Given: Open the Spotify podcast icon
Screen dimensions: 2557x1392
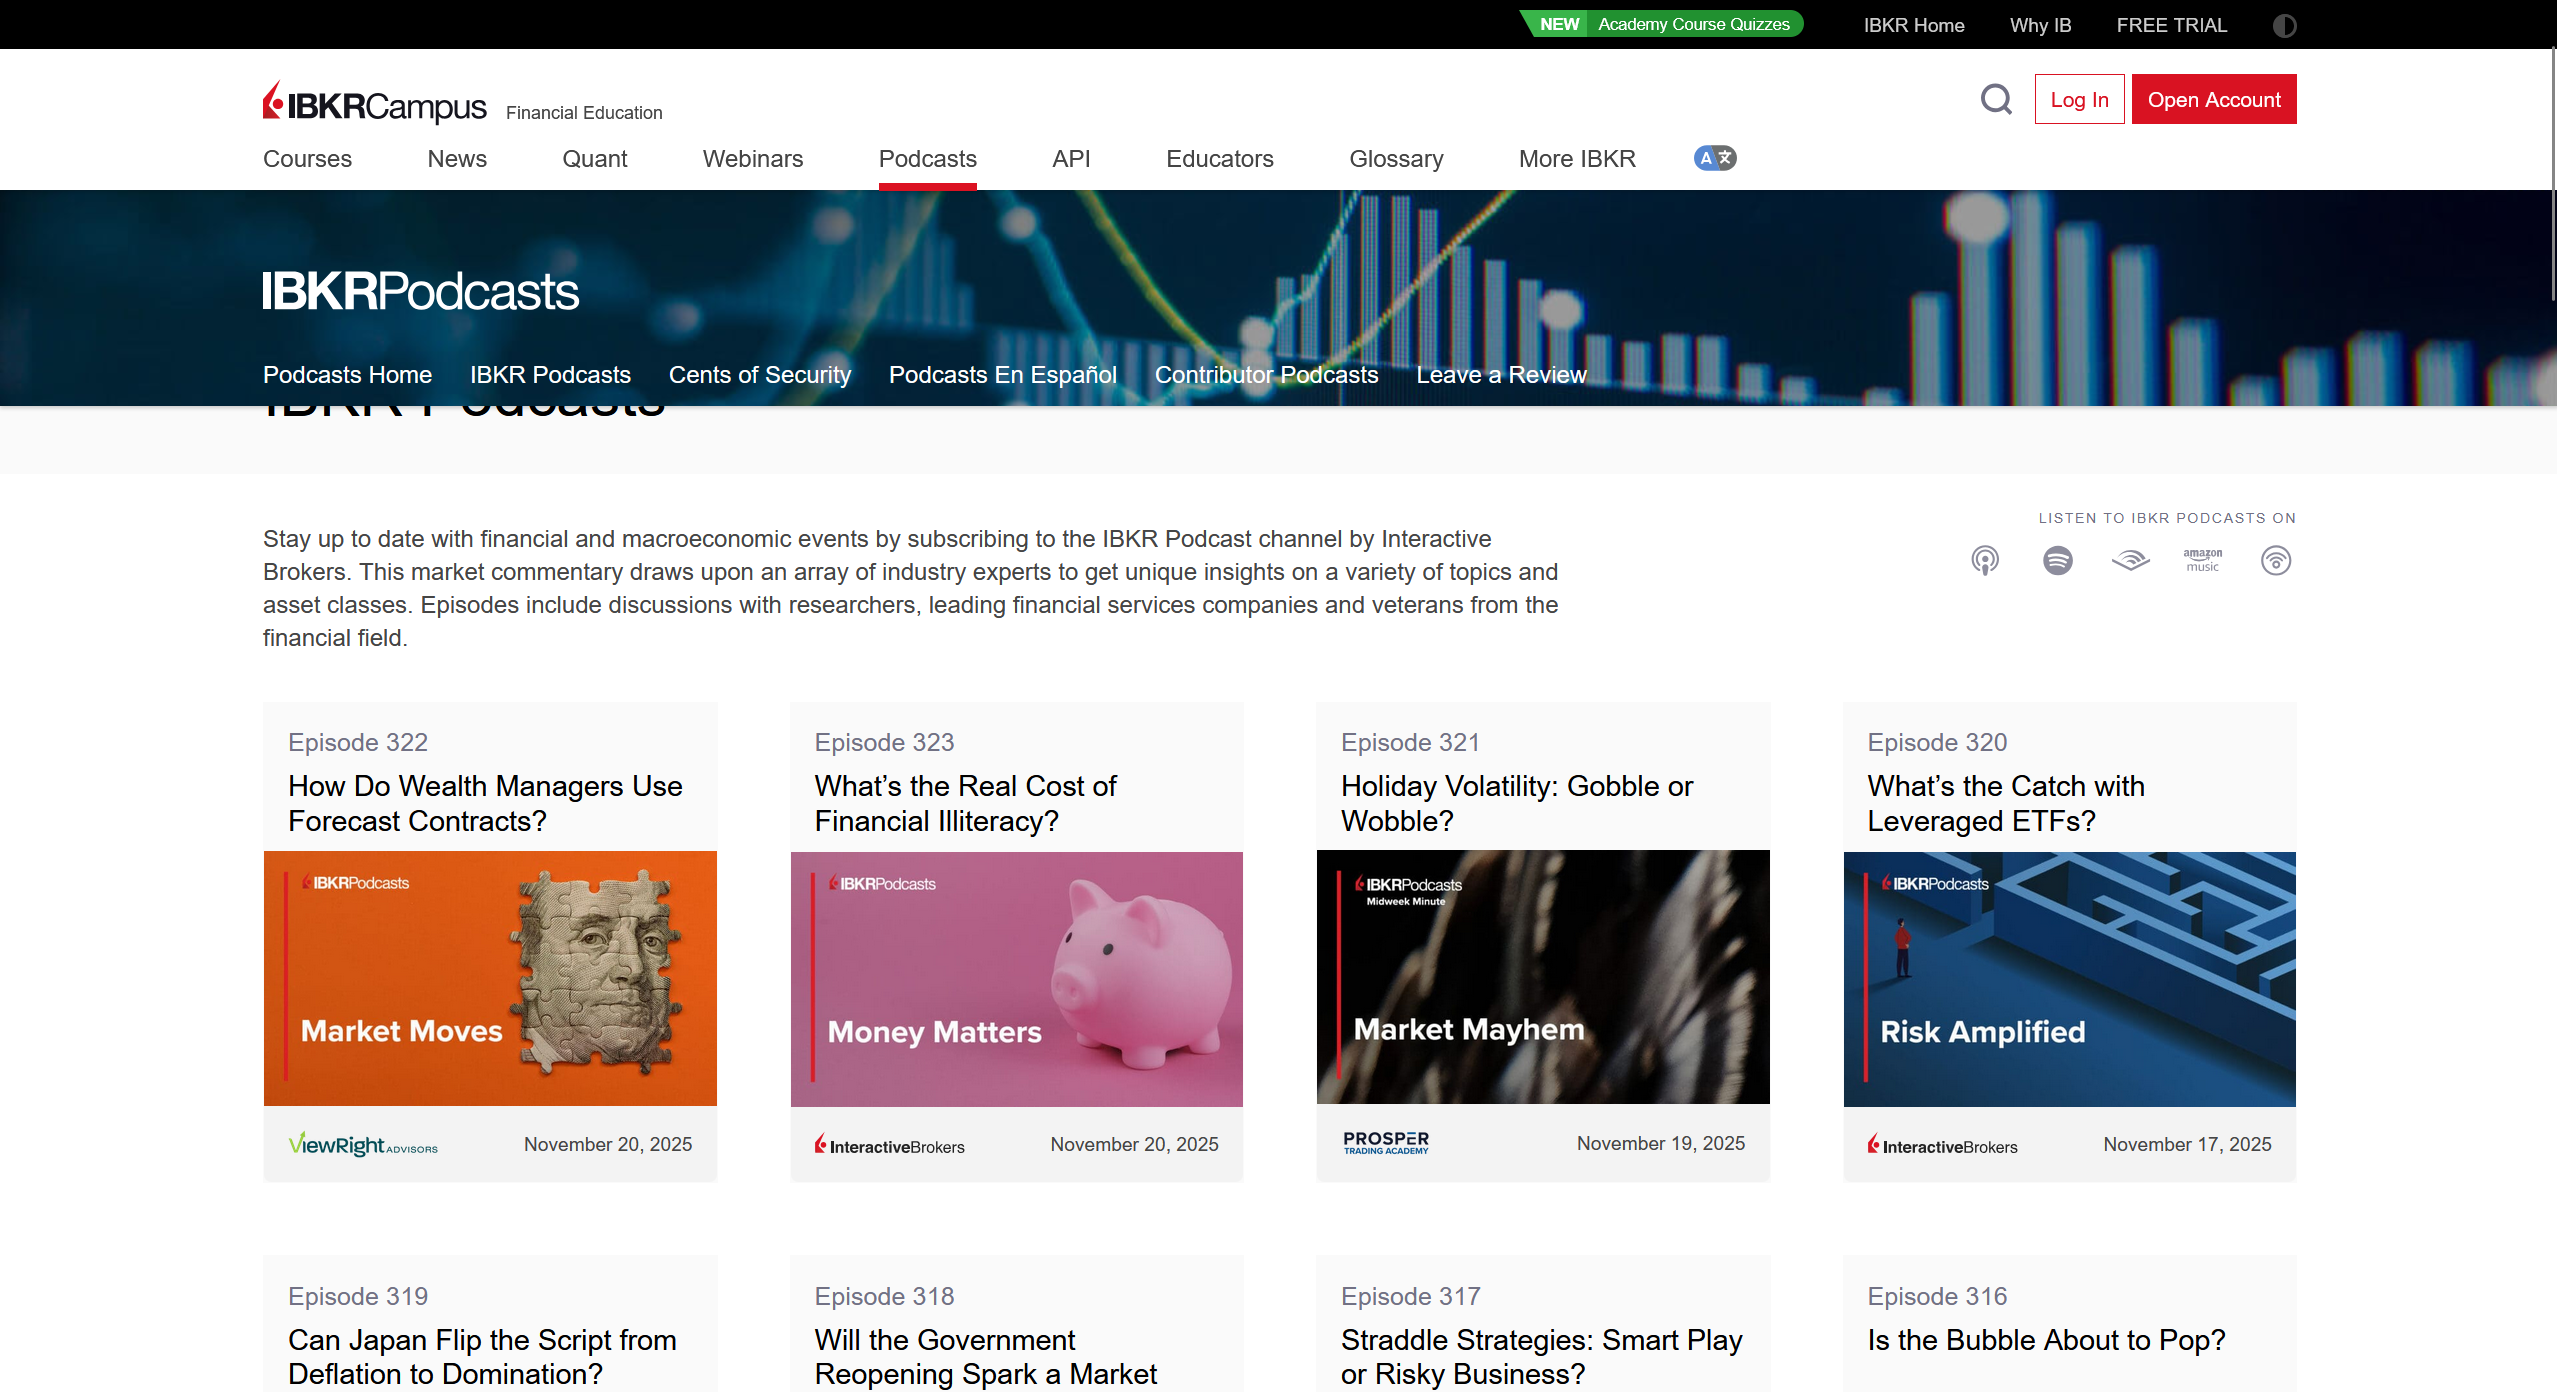Looking at the screenshot, I should (2057, 560).
